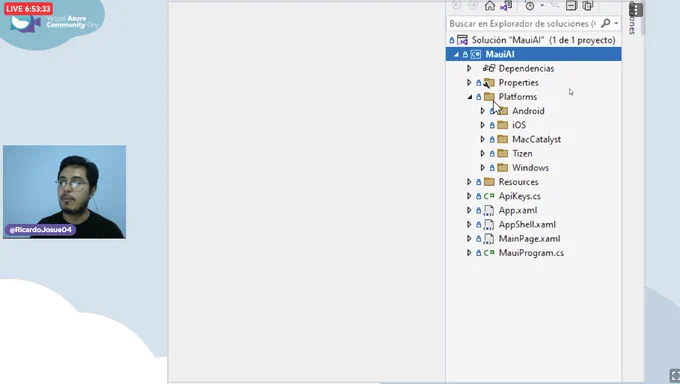Expand the Tizen folder
The width and height of the screenshot is (680, 384).
[x=483, y=154]
